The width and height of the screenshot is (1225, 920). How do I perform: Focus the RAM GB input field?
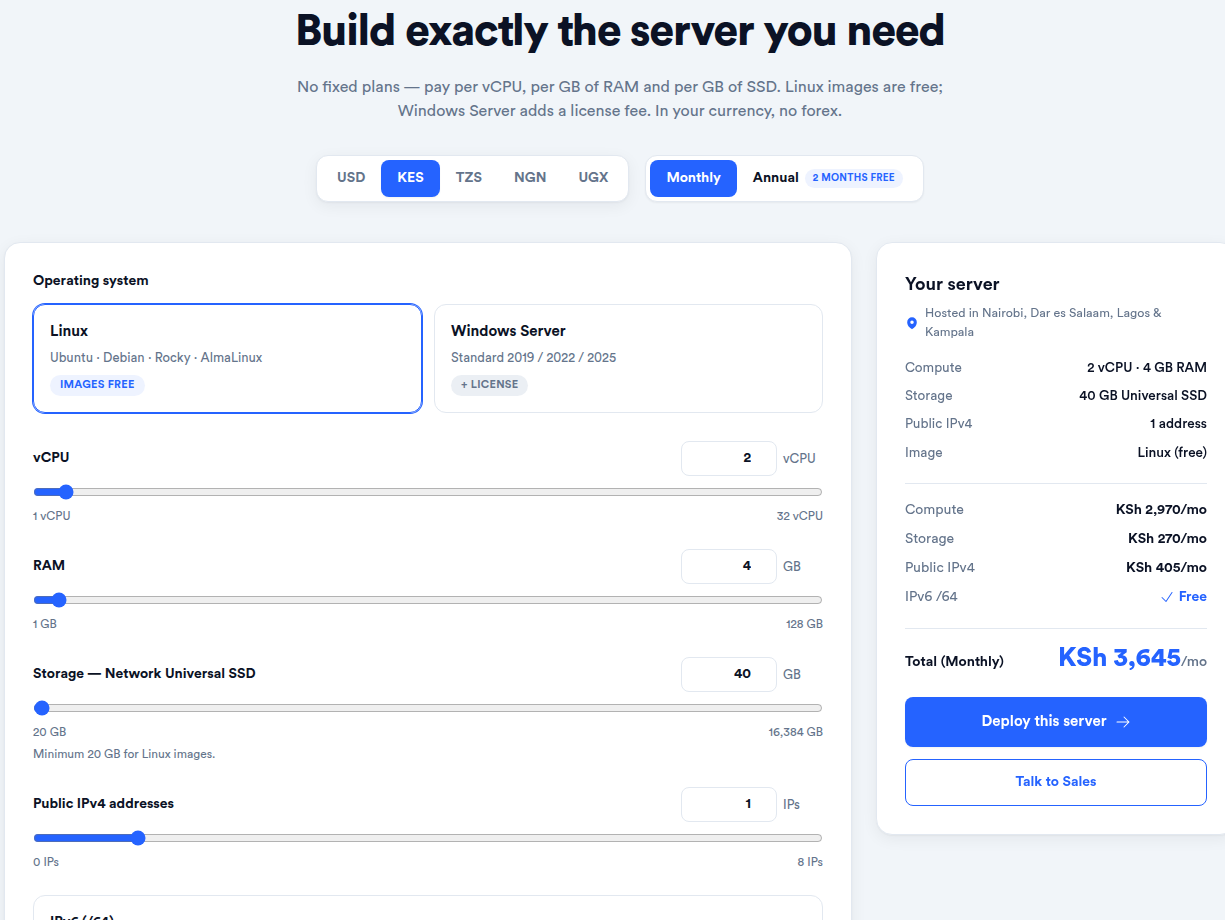(729, 566)
